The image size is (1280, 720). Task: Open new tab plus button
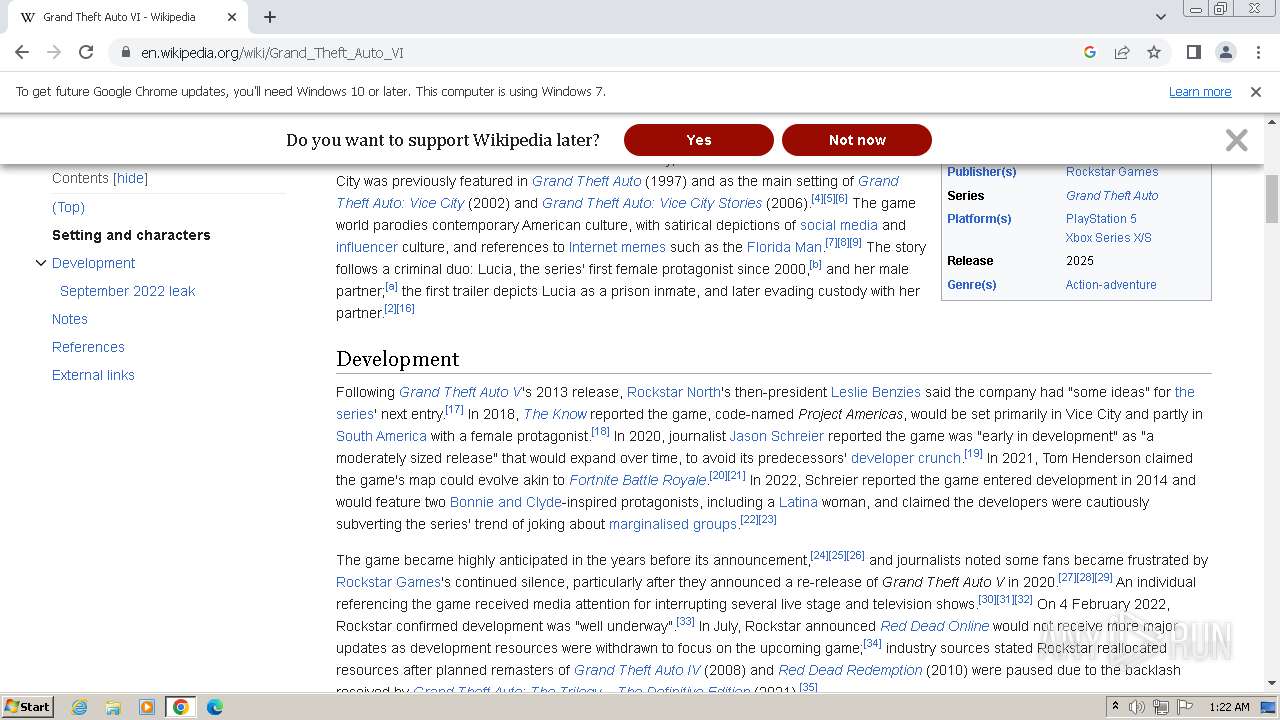270,17
